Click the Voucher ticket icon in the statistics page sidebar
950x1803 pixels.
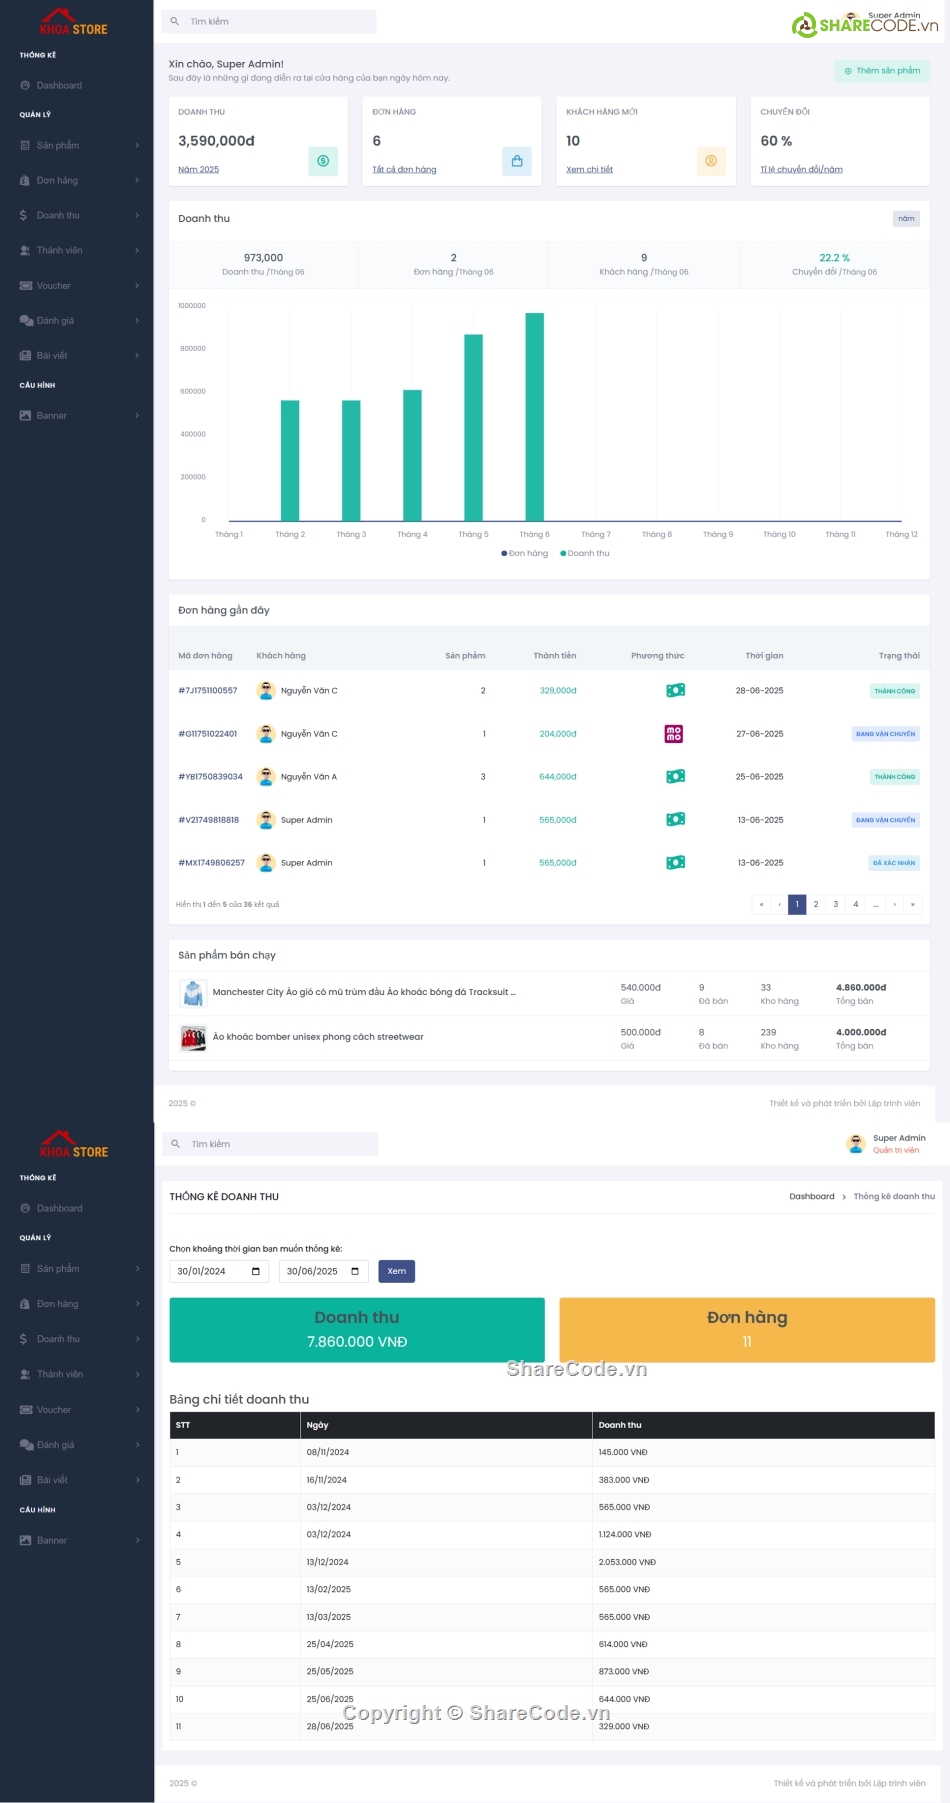(x=26, y=1410)
